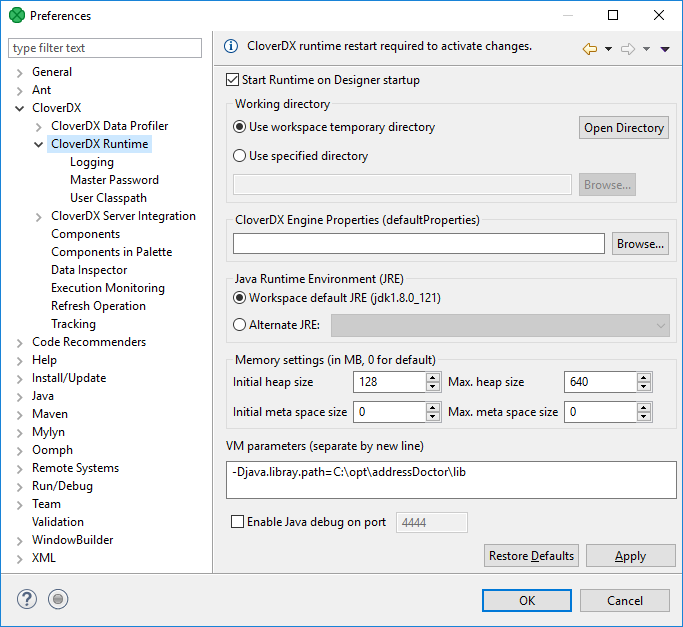Select Execution Monitoring in the tree
The height and width of the screenshot is (627, 683).
click(x=108, y=288)
